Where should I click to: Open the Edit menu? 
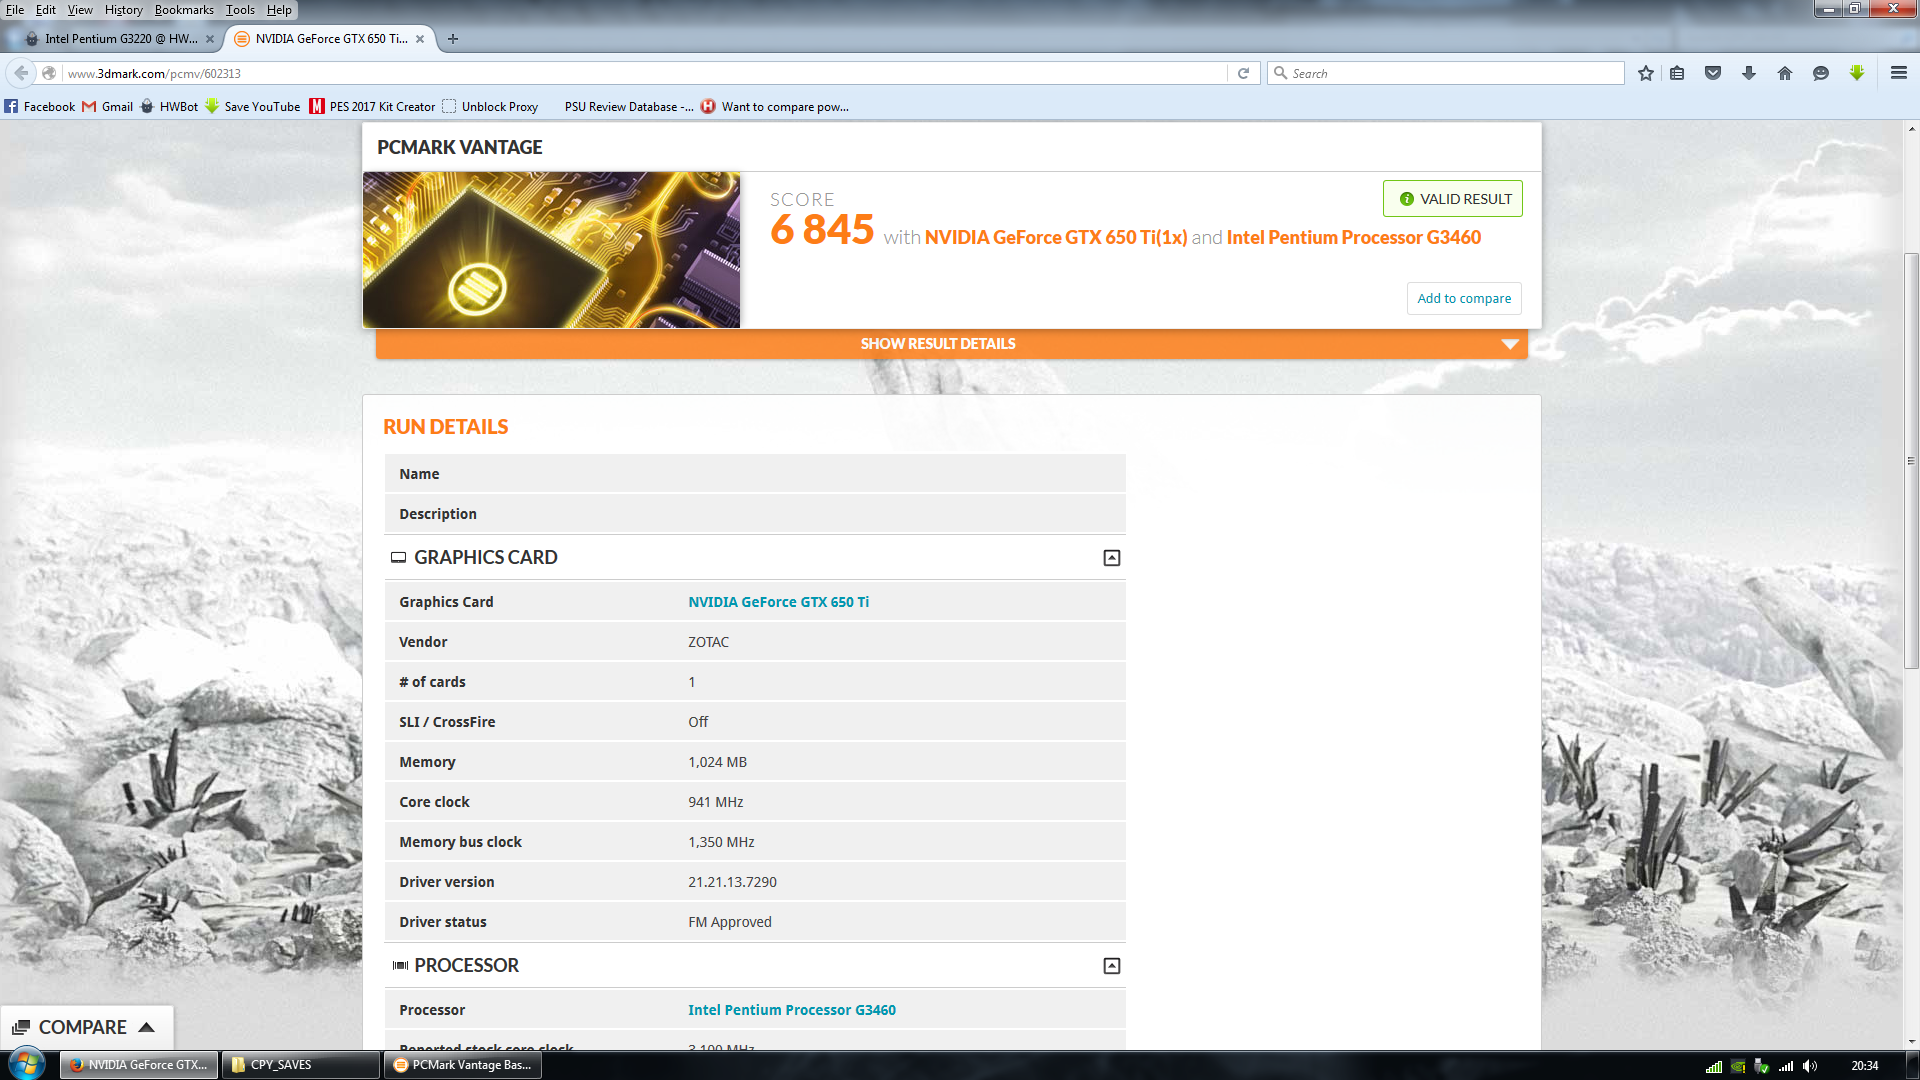tap(46, 10)
